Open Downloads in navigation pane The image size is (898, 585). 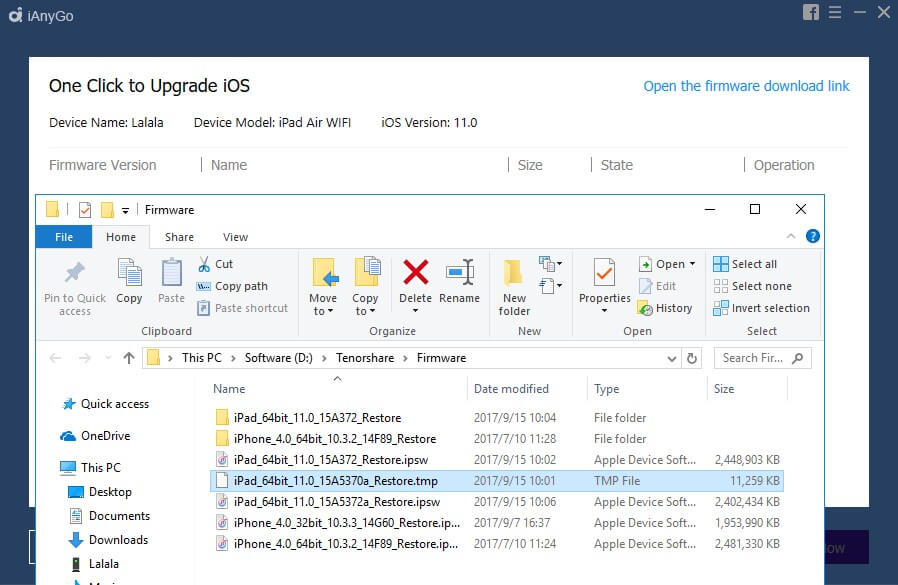click(x=108, y=540)
